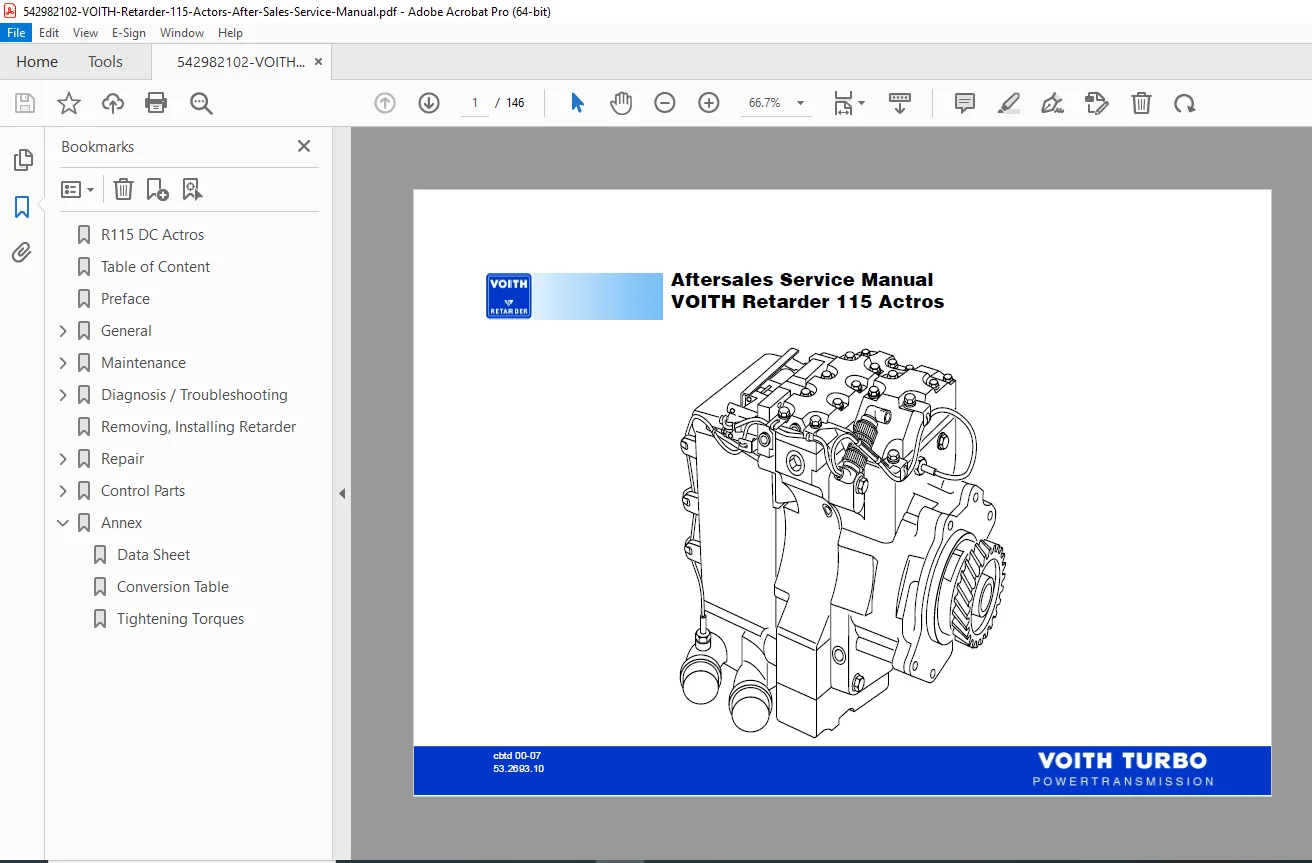1312x863 pixels.
Task: Close the Bookmarks panel
Action: (304, 146)
